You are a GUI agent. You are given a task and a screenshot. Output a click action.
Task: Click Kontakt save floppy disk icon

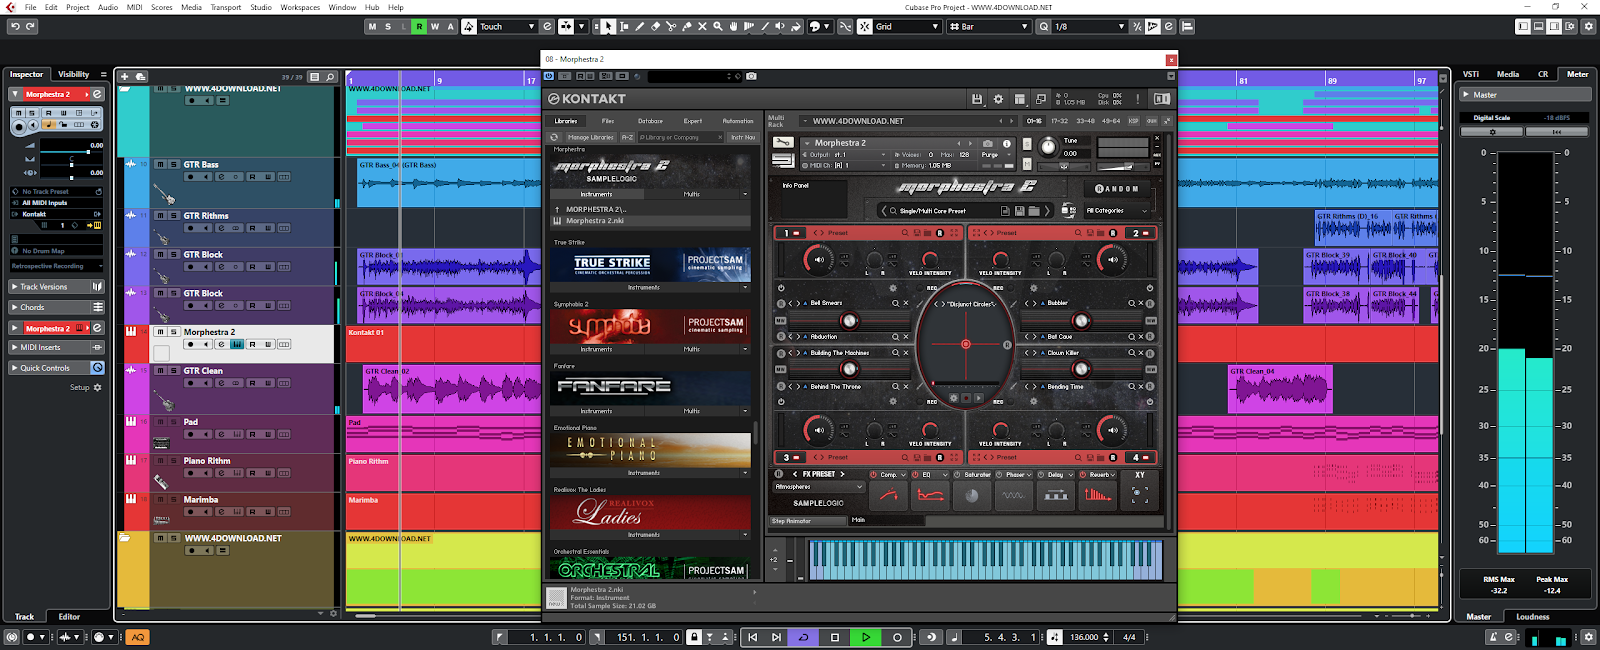click(977, 99)
